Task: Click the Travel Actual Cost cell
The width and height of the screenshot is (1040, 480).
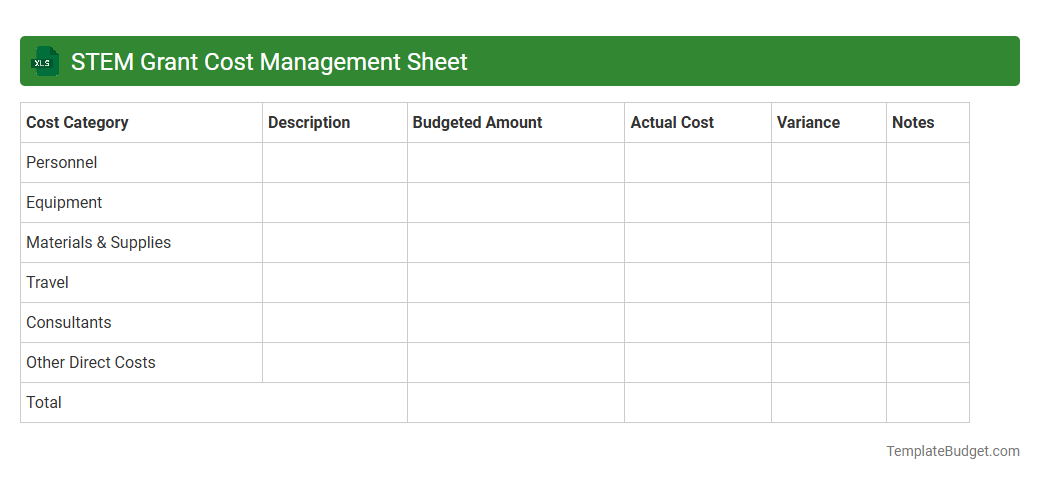Action: pos(698,282)
